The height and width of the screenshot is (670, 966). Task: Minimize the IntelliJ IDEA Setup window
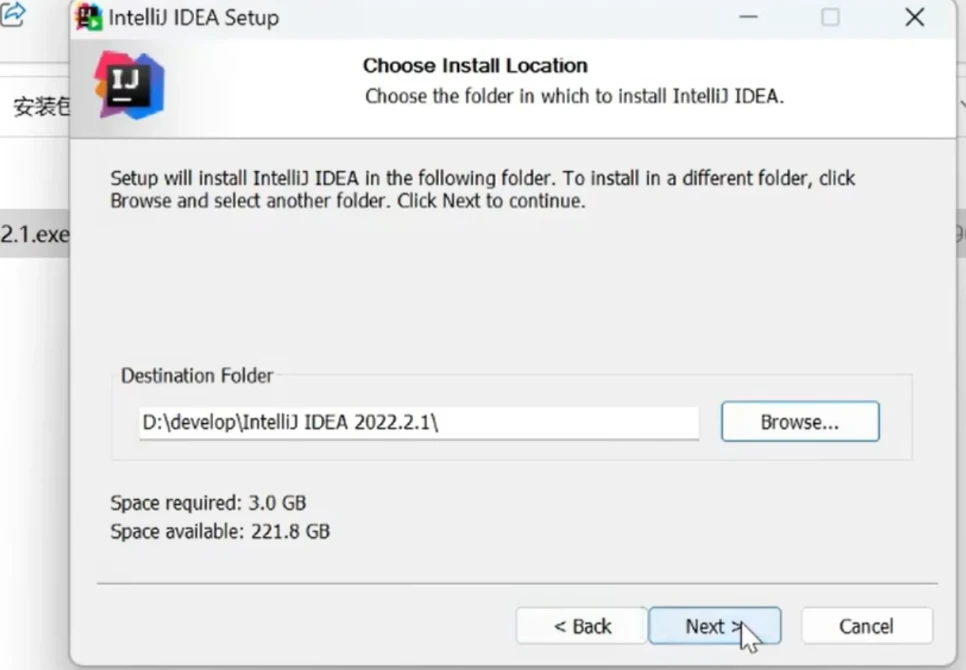(746, 17)
